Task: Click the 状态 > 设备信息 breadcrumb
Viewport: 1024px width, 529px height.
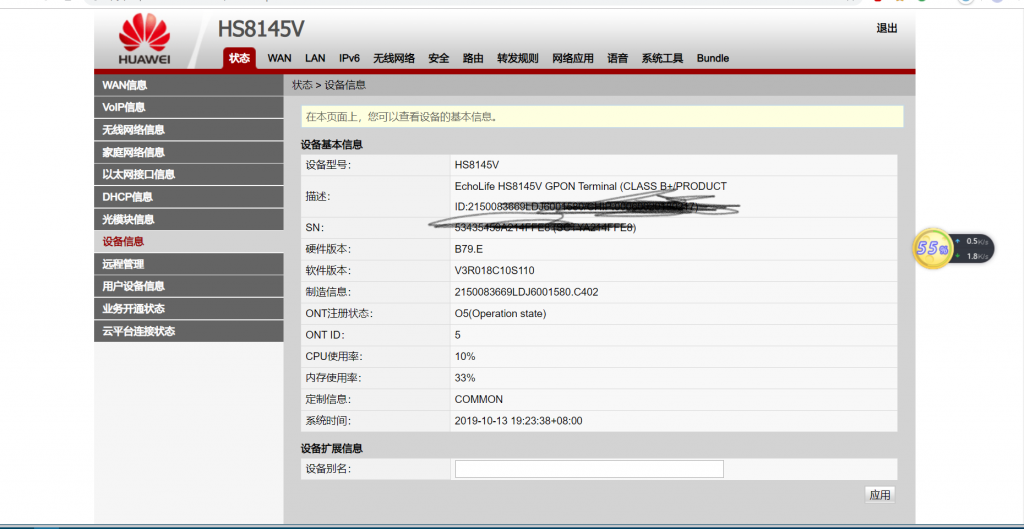Action: pos(328,85)
